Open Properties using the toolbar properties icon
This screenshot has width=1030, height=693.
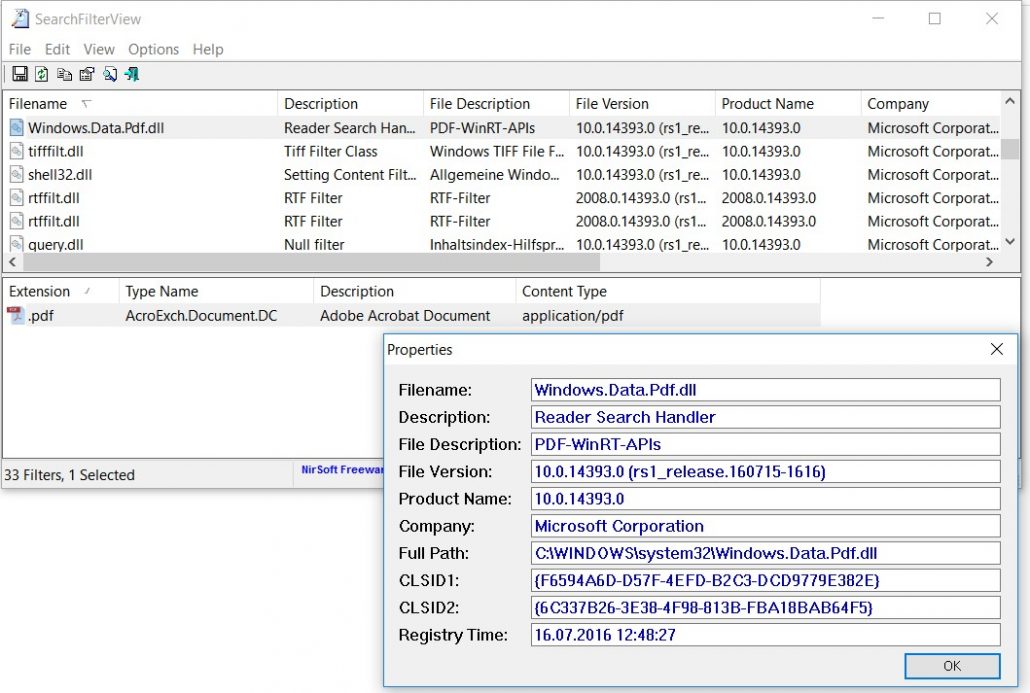point(86,73)
